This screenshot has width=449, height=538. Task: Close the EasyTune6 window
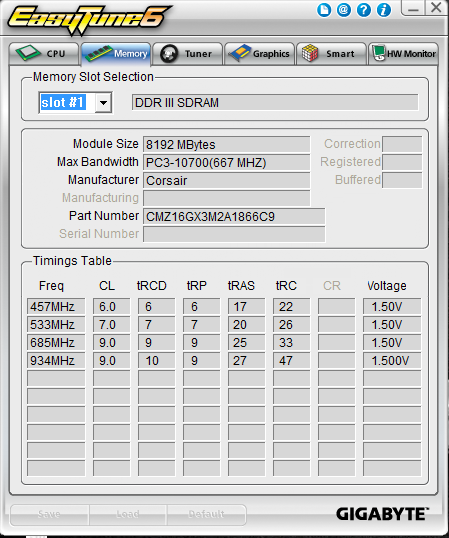[x=436, y=8]
